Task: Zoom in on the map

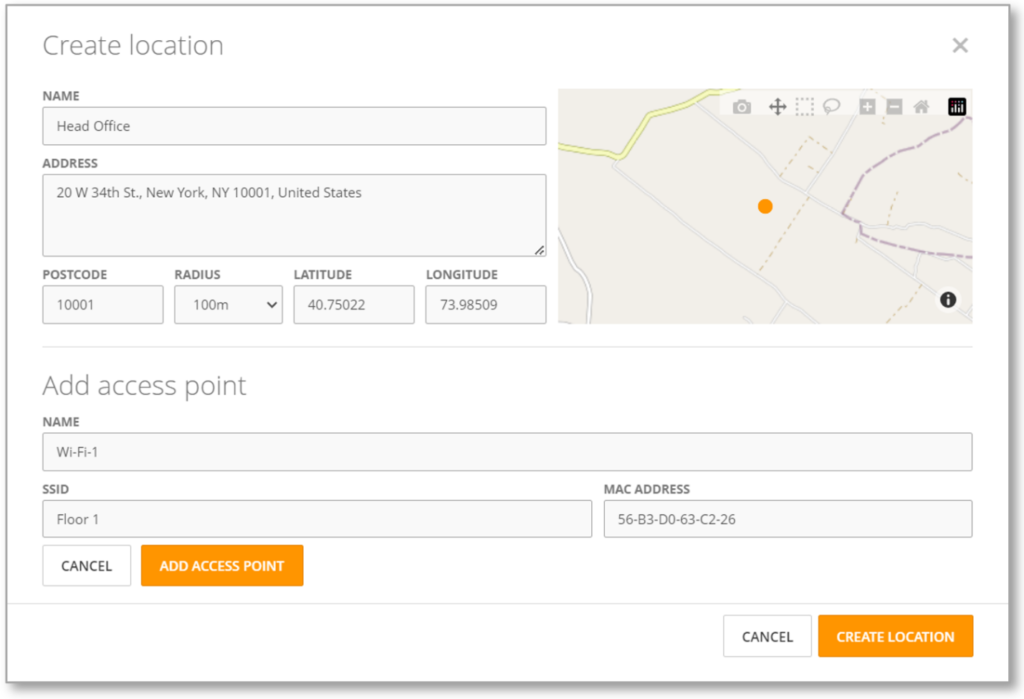Action: point(867,107)
